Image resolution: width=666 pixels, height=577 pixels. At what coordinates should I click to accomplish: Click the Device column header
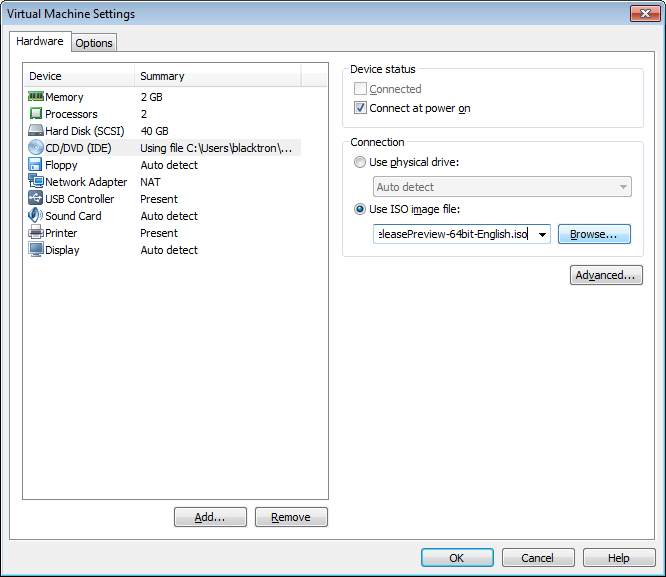point(79,76)
